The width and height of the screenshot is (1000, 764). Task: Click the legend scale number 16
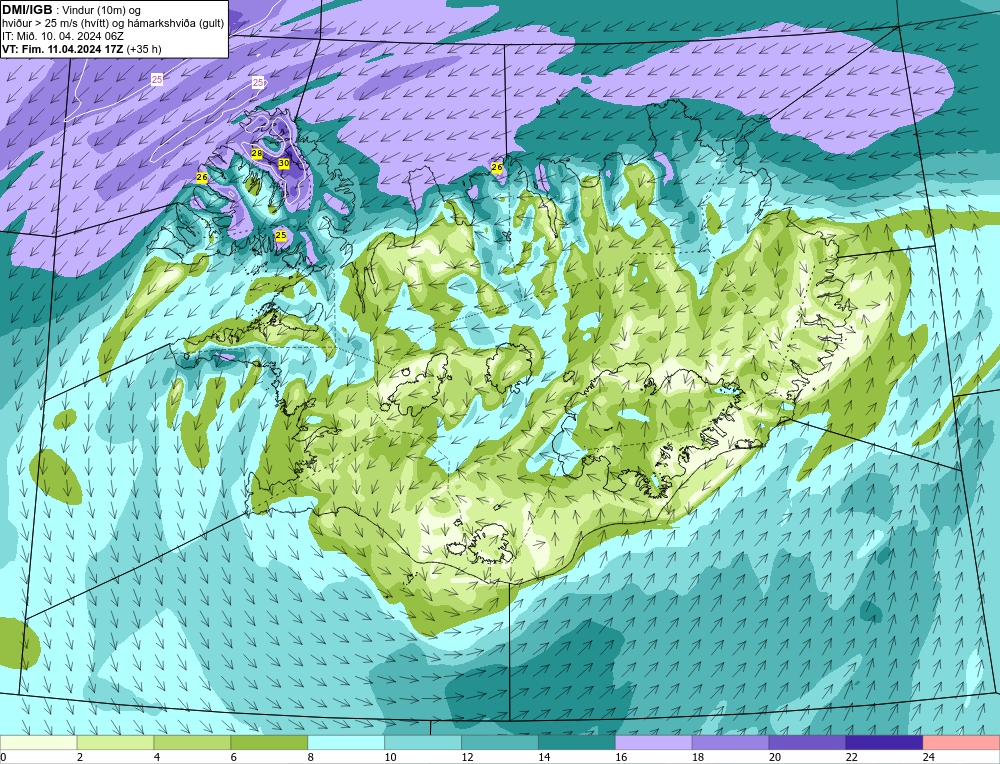(621, 757)
